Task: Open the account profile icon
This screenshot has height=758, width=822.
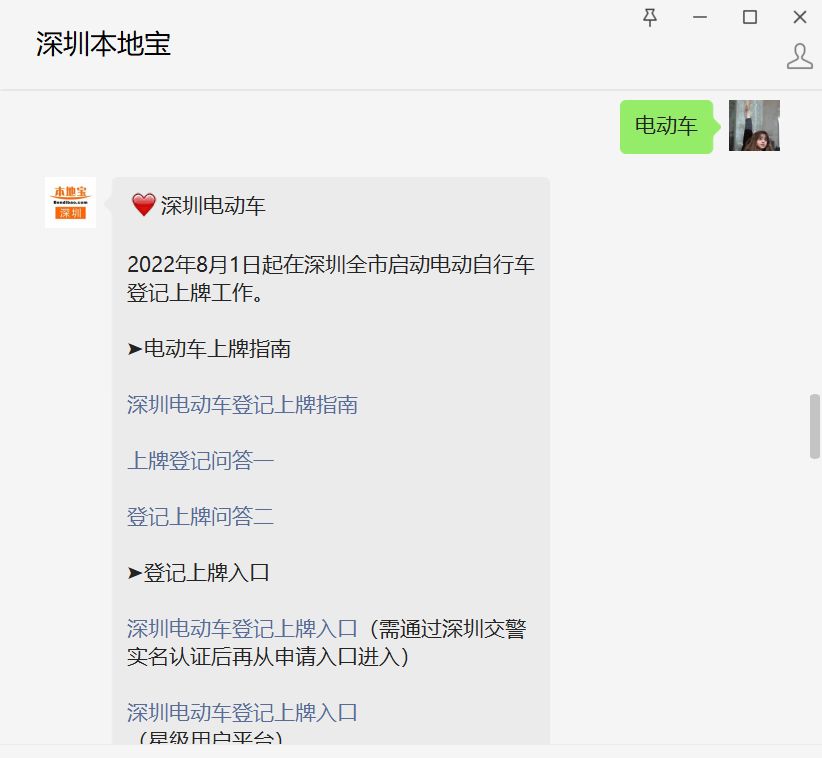Action: coord(799,56)
